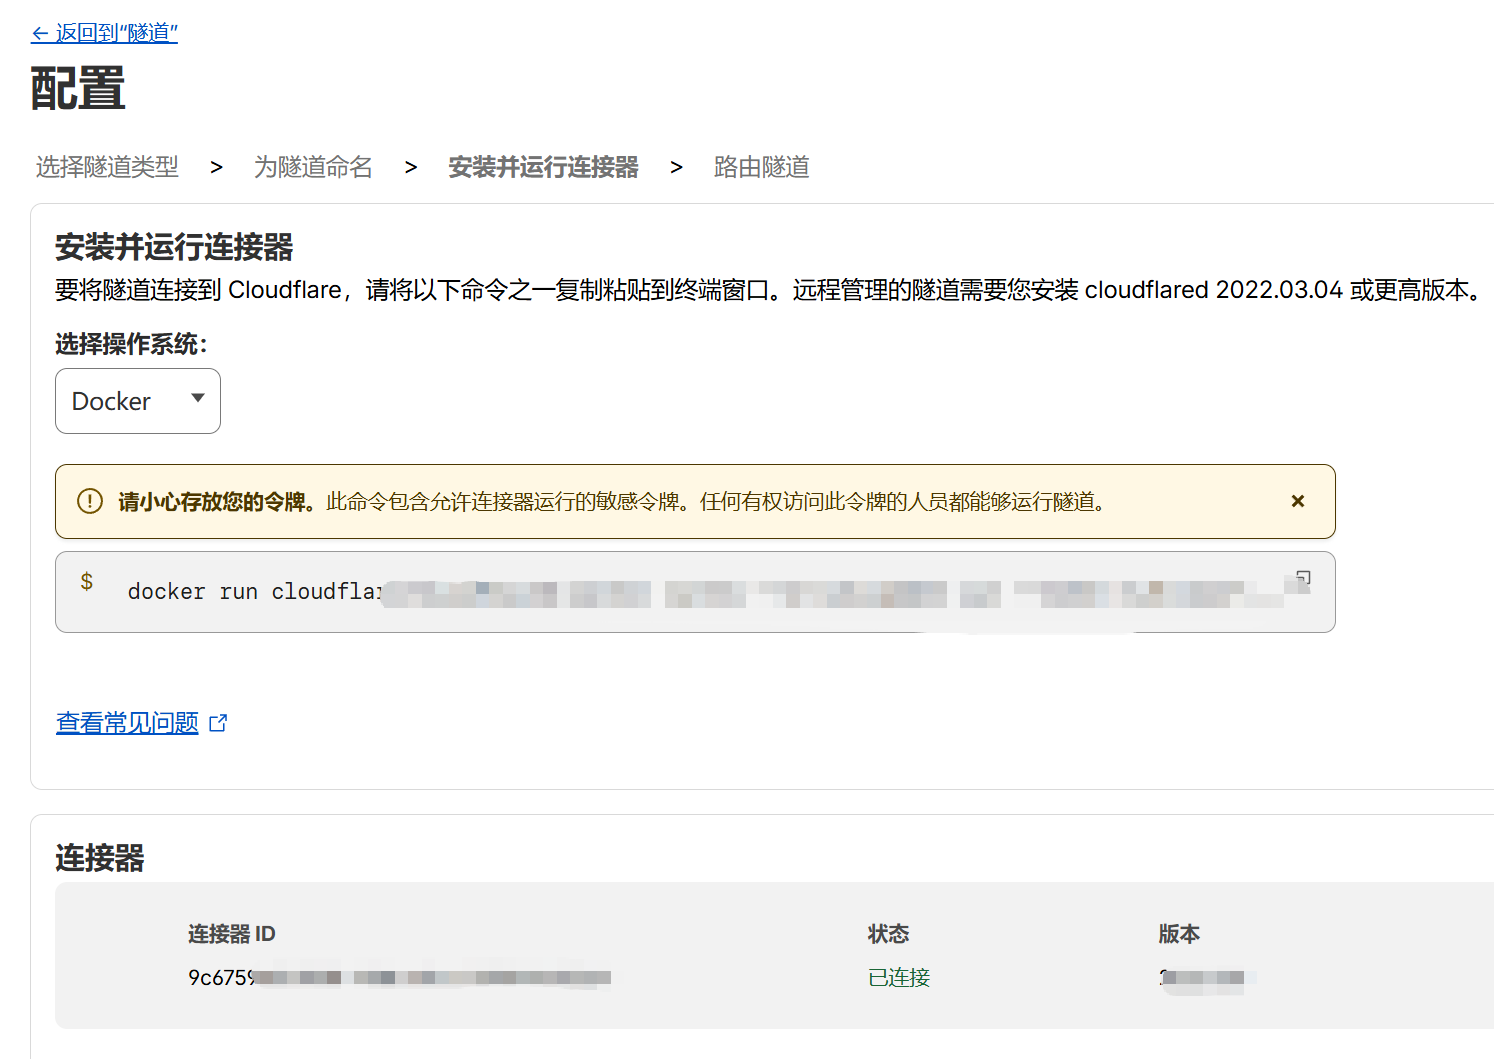Viewport: 1494px width, 1059px height.
Task: Click the dollar prompt symbol in code box
Action: click(87, 582)
